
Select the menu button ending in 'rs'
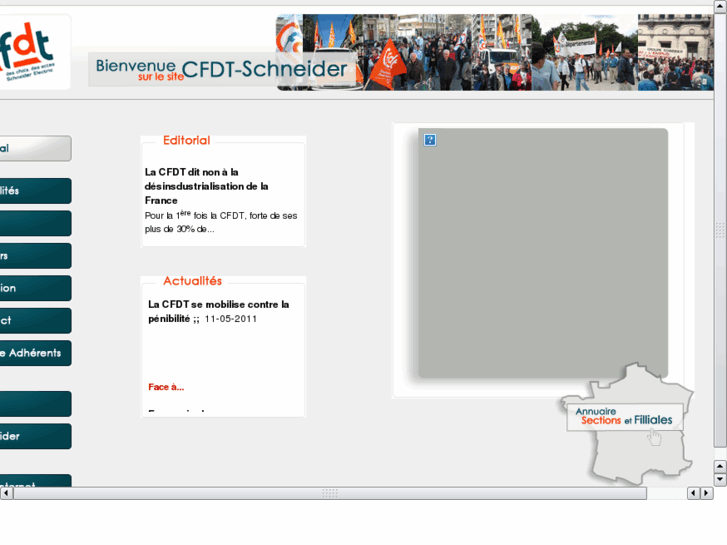(x=35, y=256)
